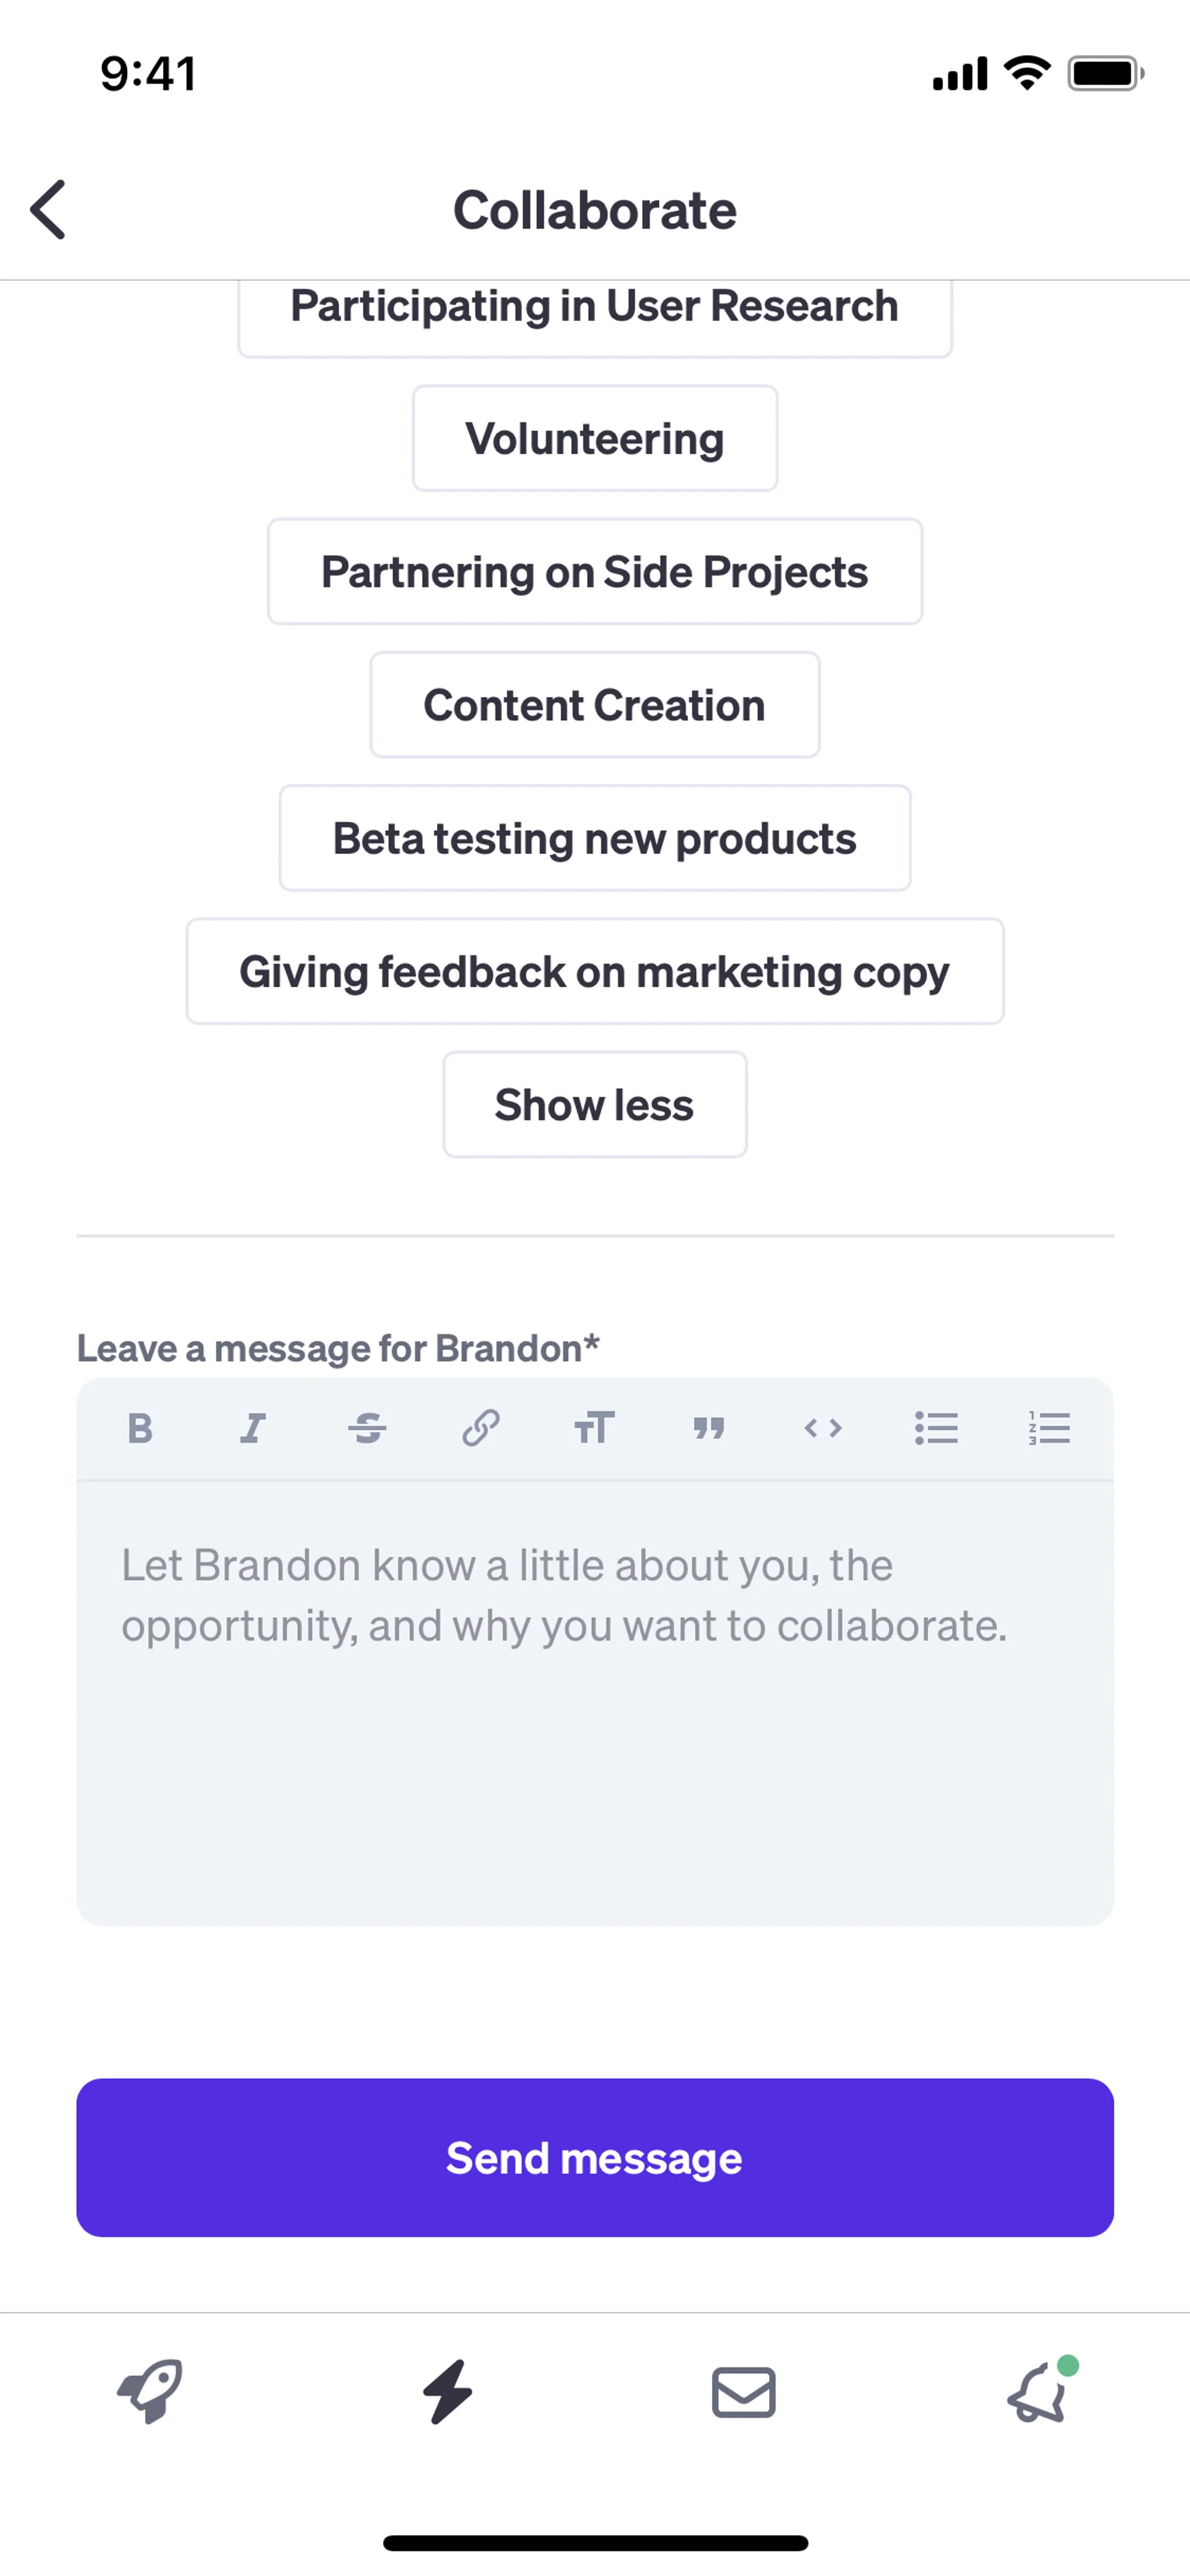Insert code block with brackets icon
The image size is (1190, 2576).
pyautogui.click(x=822, y=1428)
